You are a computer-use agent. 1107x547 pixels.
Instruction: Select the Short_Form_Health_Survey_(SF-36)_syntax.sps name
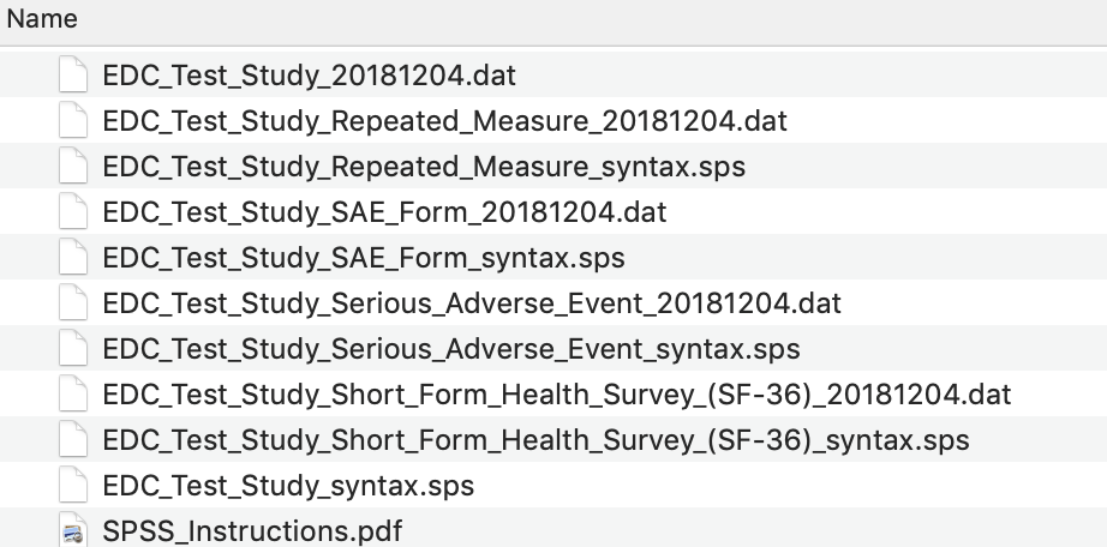536,441
